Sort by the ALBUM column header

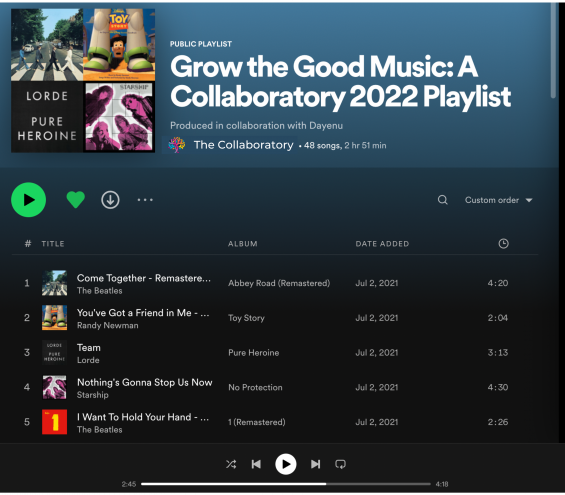pyautogui.click(x=243, y=244)
